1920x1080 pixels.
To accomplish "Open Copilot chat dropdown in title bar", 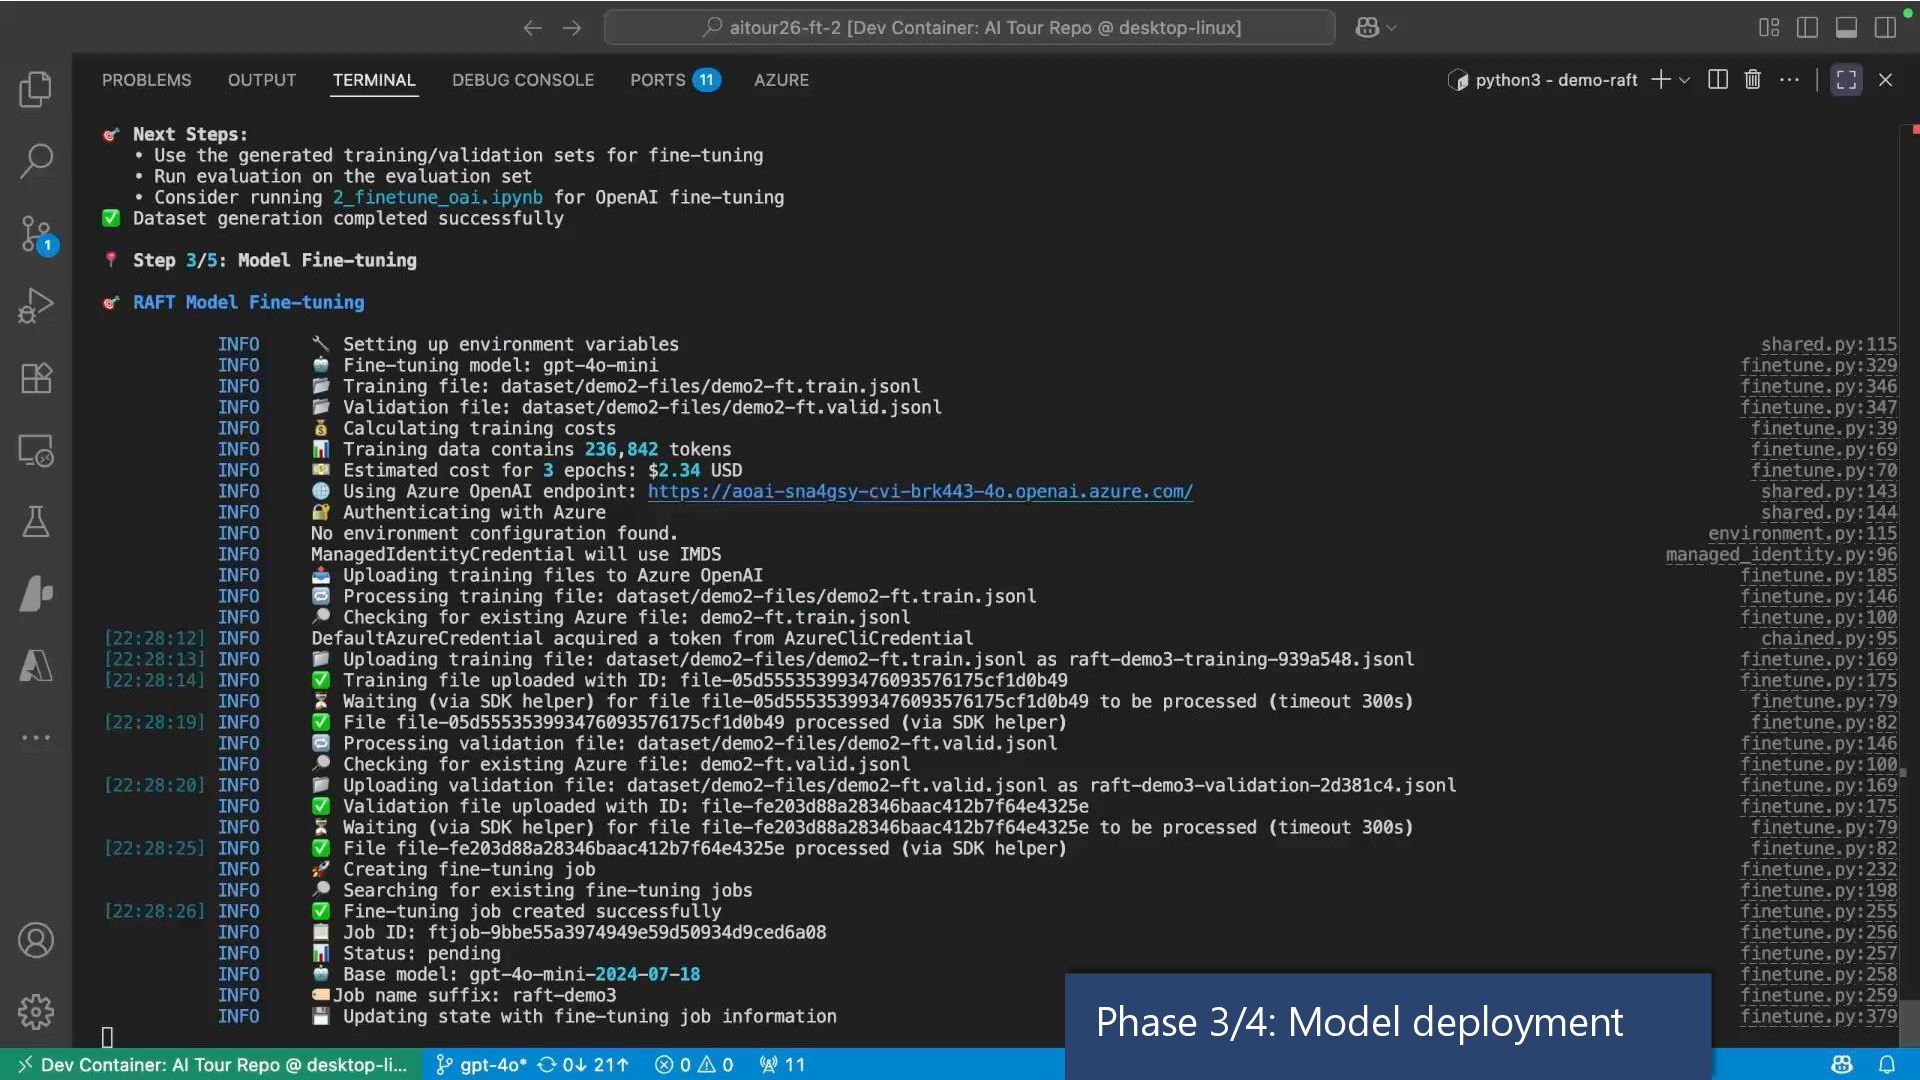I will coord(1392,28).
